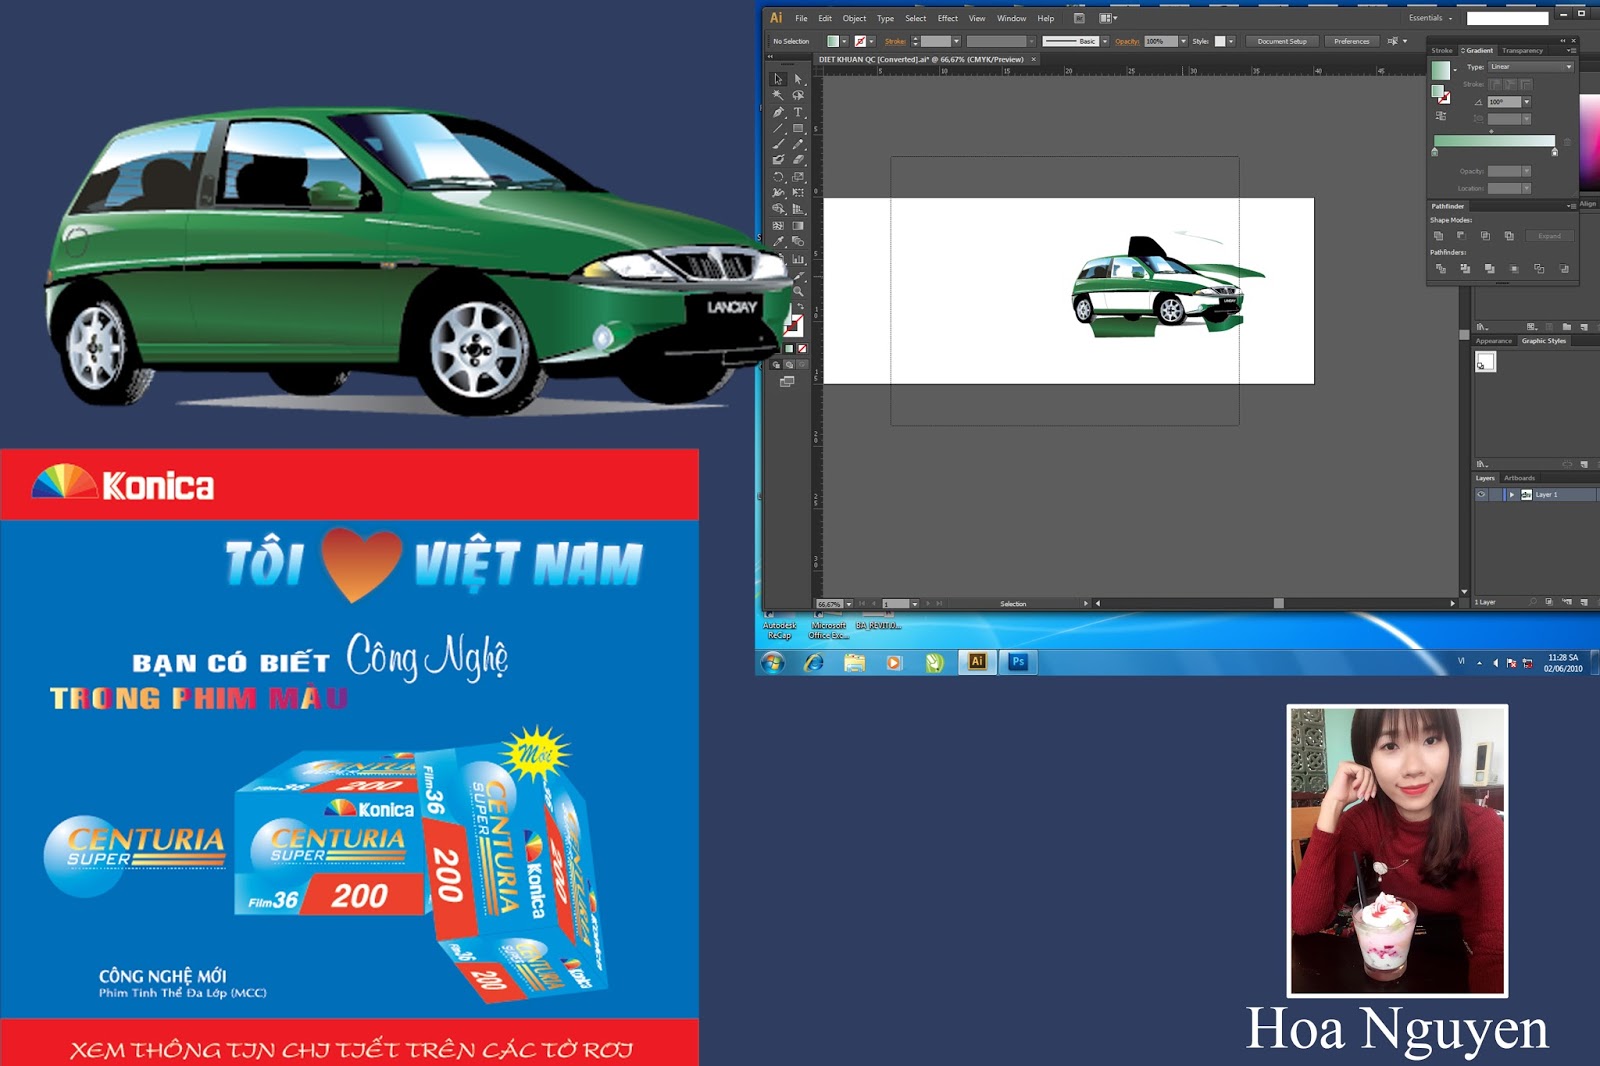Activate the Zoom tool magnifier
Viewport: 1600px width, 1066px height.
tap(798, 291)
